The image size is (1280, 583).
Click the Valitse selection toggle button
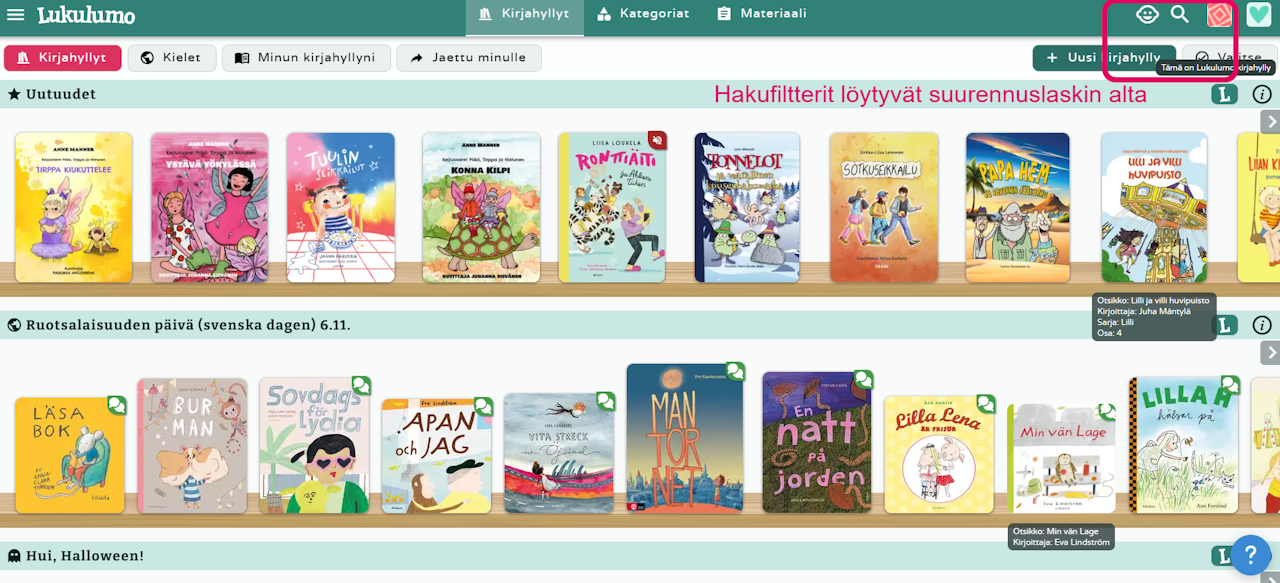pyautogui.click(x=1228, y=58)
